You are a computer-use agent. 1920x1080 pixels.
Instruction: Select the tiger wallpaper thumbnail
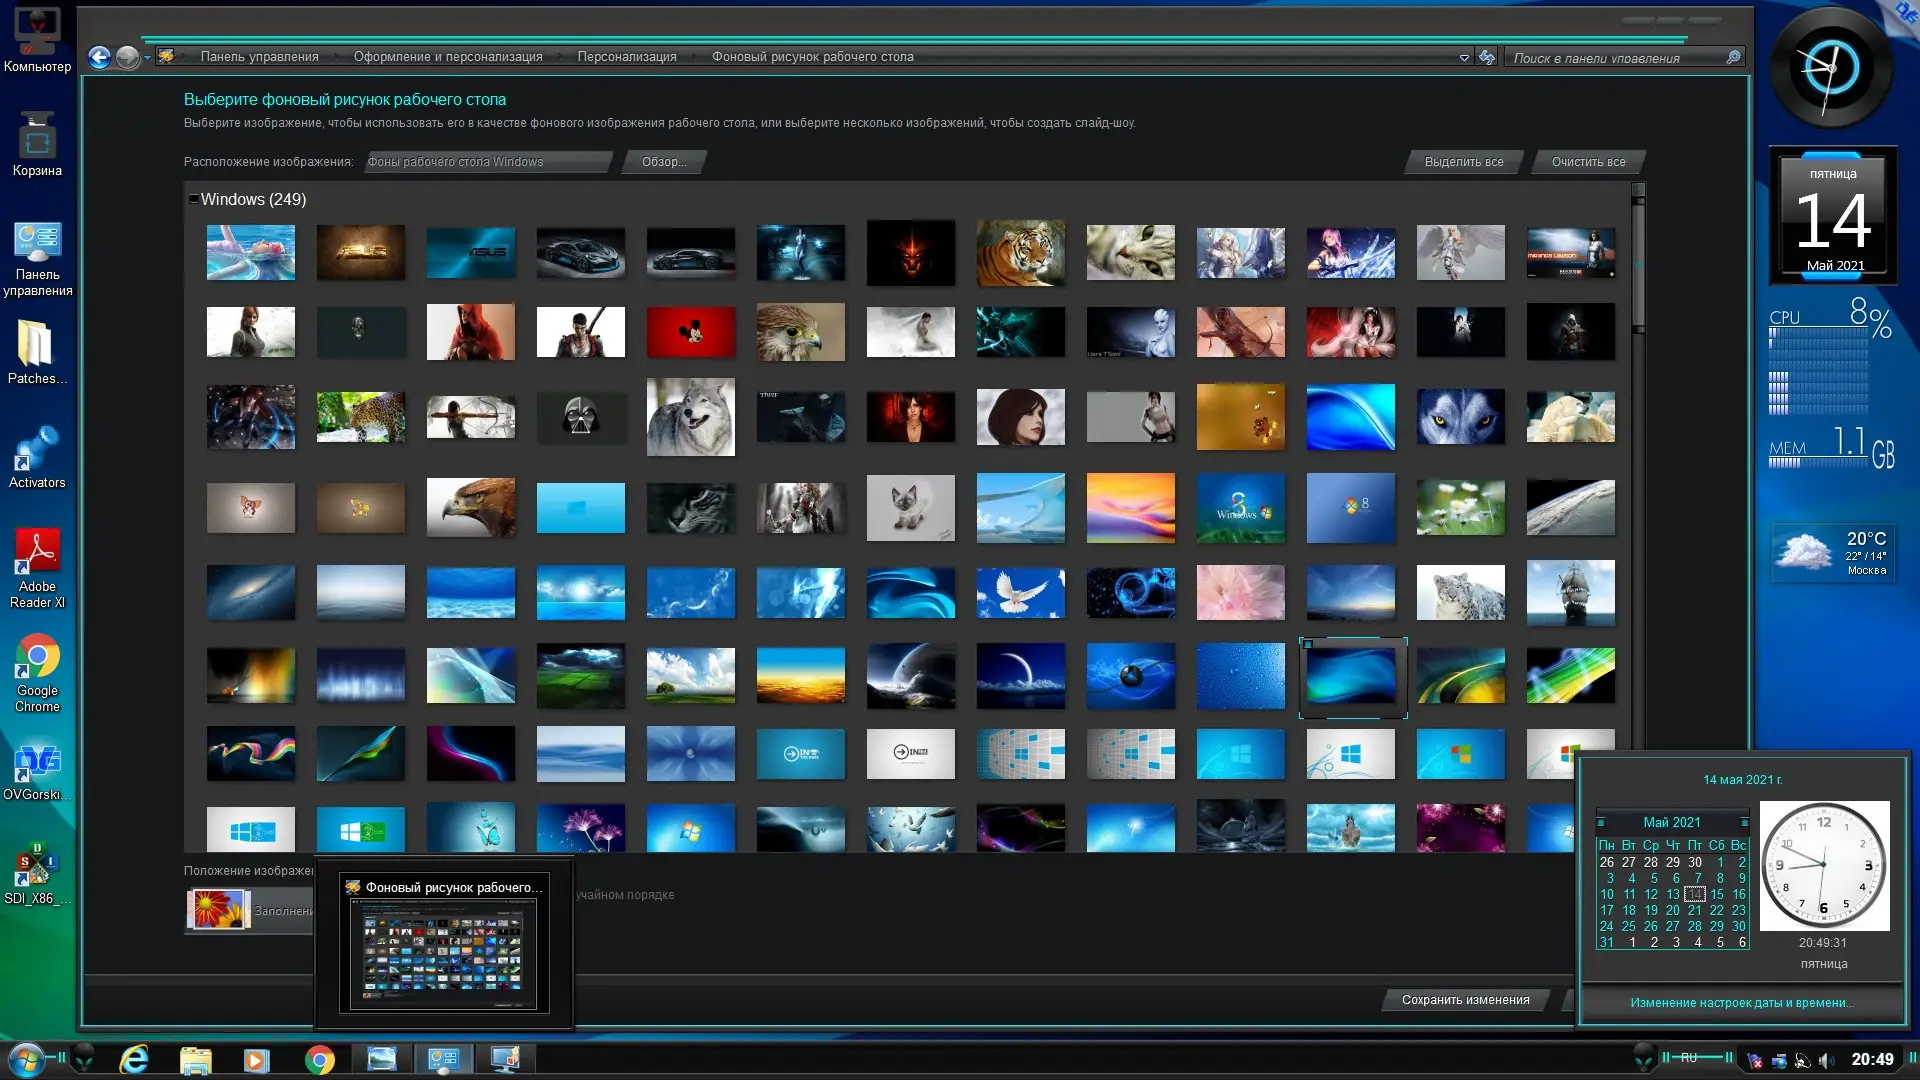point(1020,252)
